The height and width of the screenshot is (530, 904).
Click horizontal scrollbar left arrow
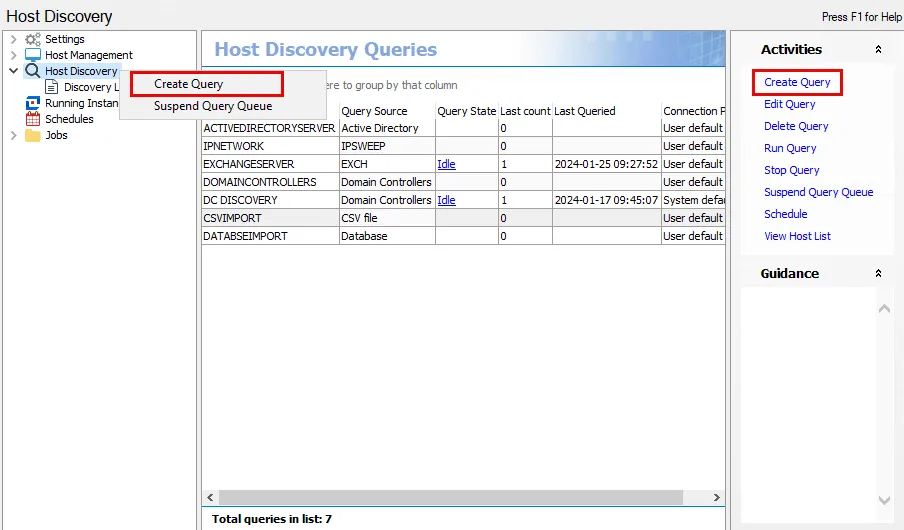(x=210, y=497)
